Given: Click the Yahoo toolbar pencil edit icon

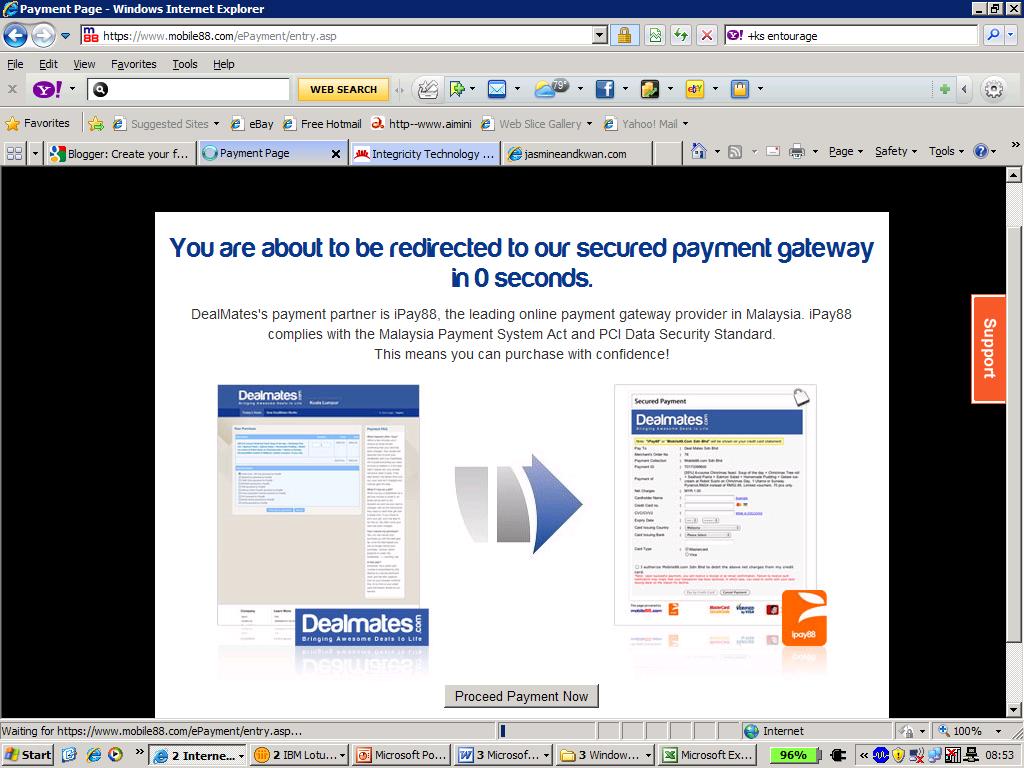Looking at the screenshot, I should point(428,89).
